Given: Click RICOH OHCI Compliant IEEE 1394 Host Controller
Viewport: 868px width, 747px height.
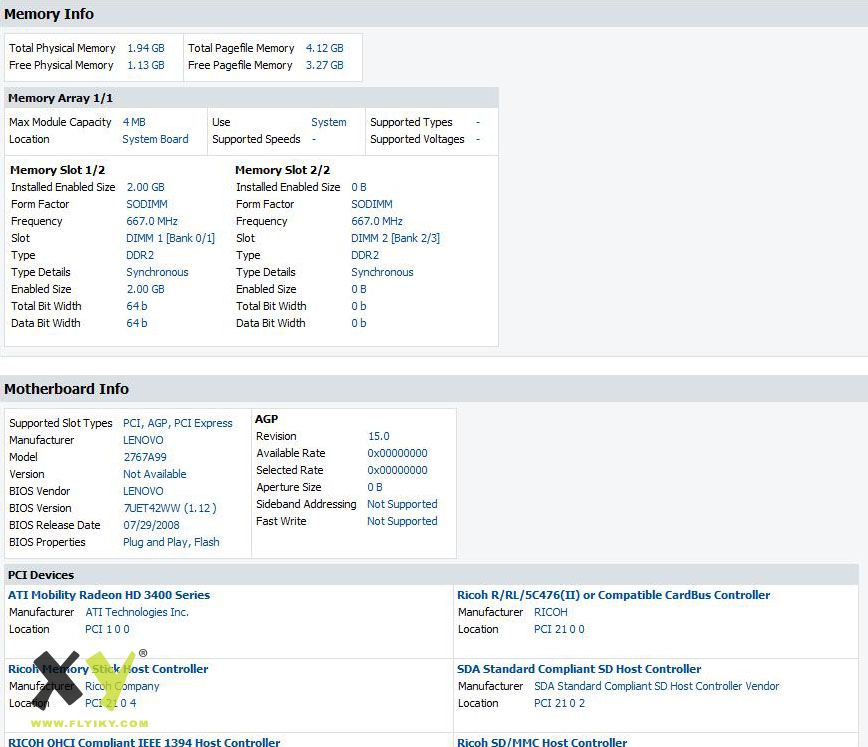Looking at the screenshot, I should pyautogui.click(x=144, y=742).
